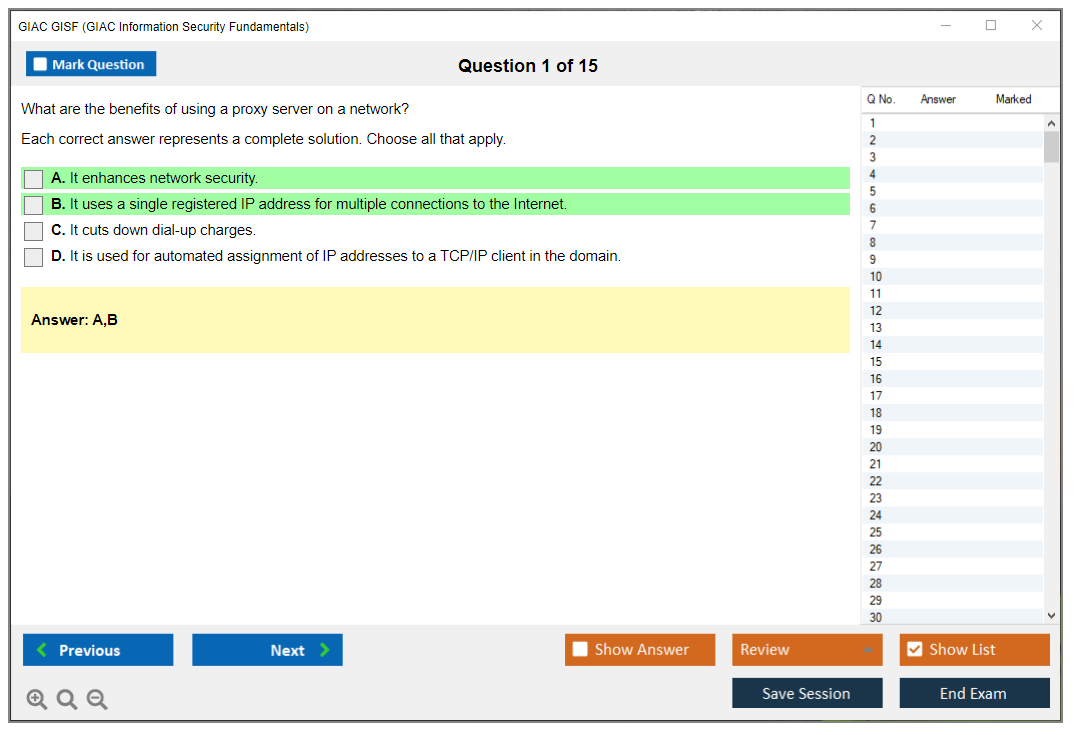This screenshot has width=1075, height=735.
Task: Click the End Exam button
Action: pos(974,692)
